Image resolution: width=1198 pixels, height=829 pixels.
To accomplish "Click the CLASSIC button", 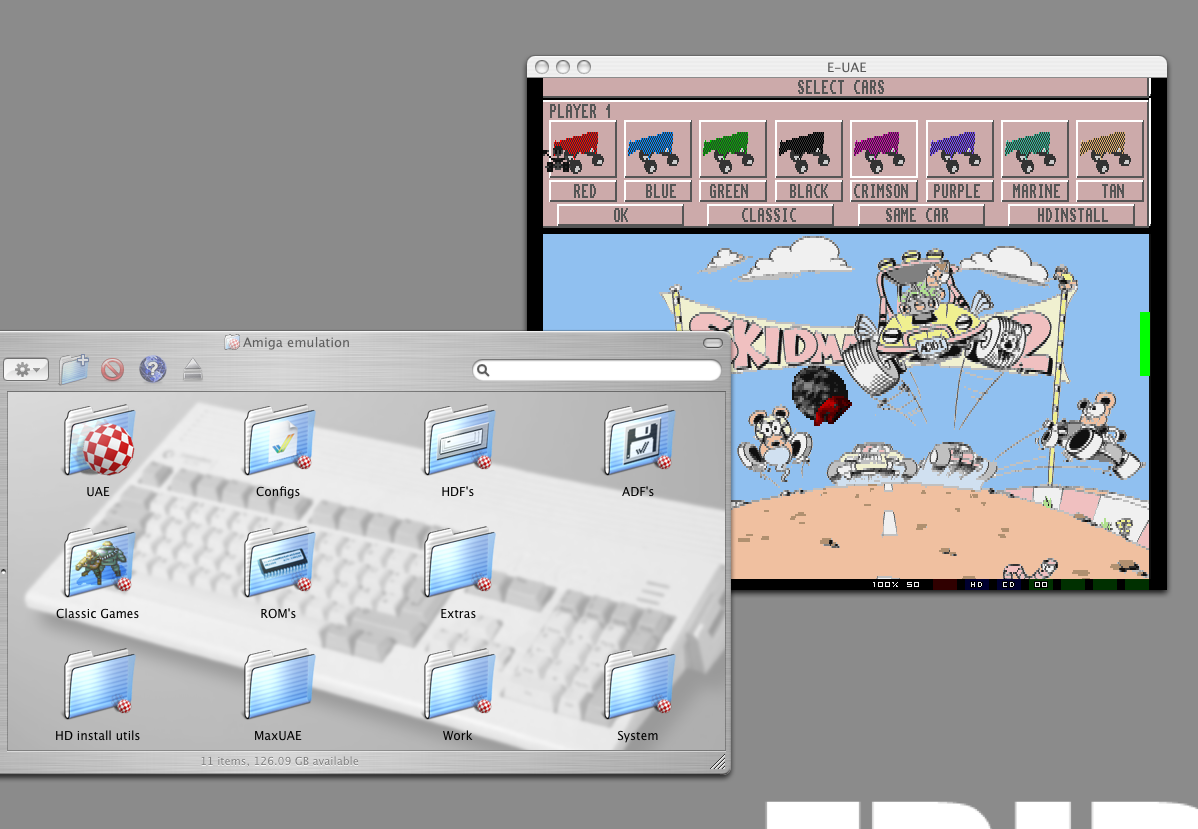I will [x=770, y=215].
